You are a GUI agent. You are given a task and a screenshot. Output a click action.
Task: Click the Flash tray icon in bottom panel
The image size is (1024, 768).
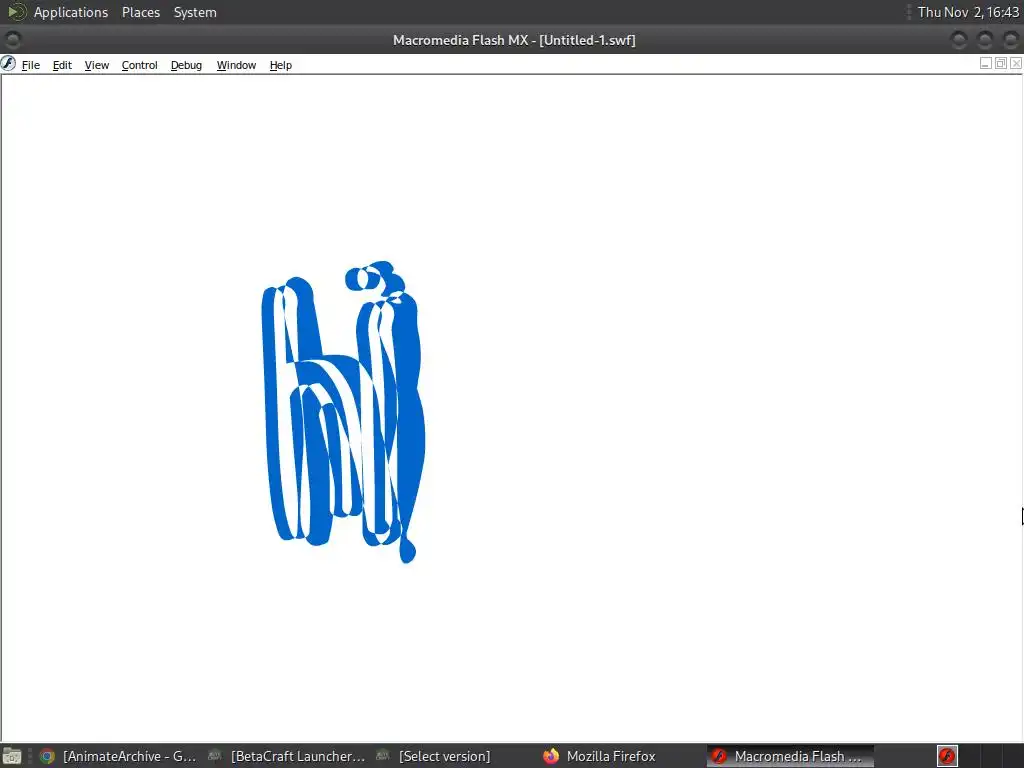947,756
